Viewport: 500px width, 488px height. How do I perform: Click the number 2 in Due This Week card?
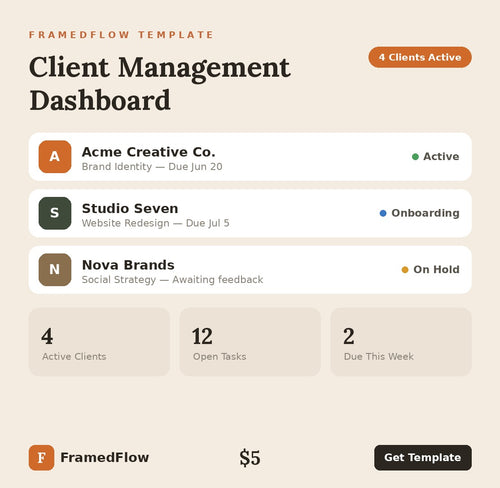coord(349,336)
